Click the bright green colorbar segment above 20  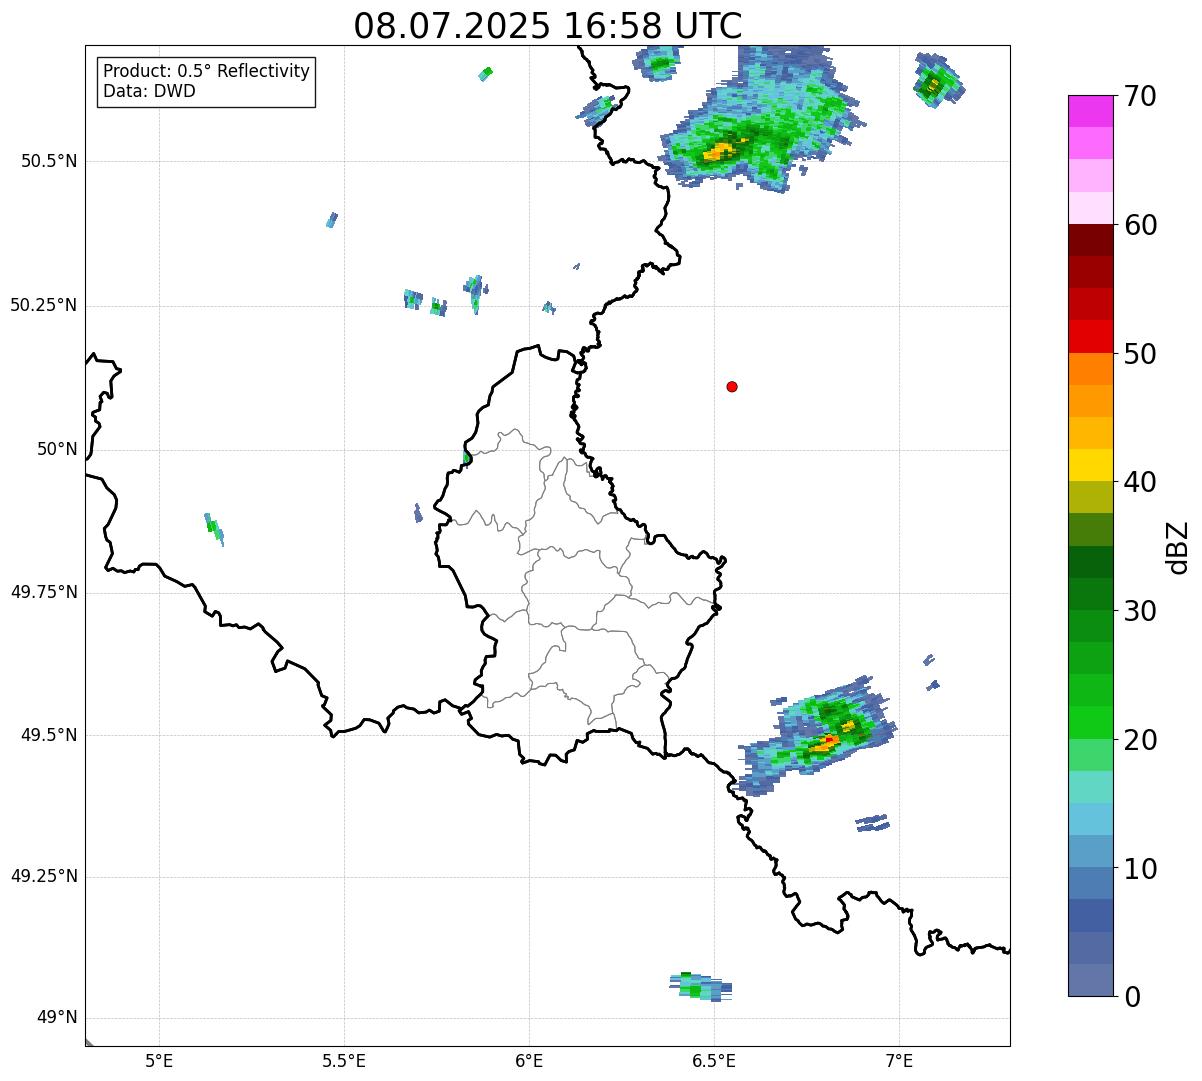1090,723
